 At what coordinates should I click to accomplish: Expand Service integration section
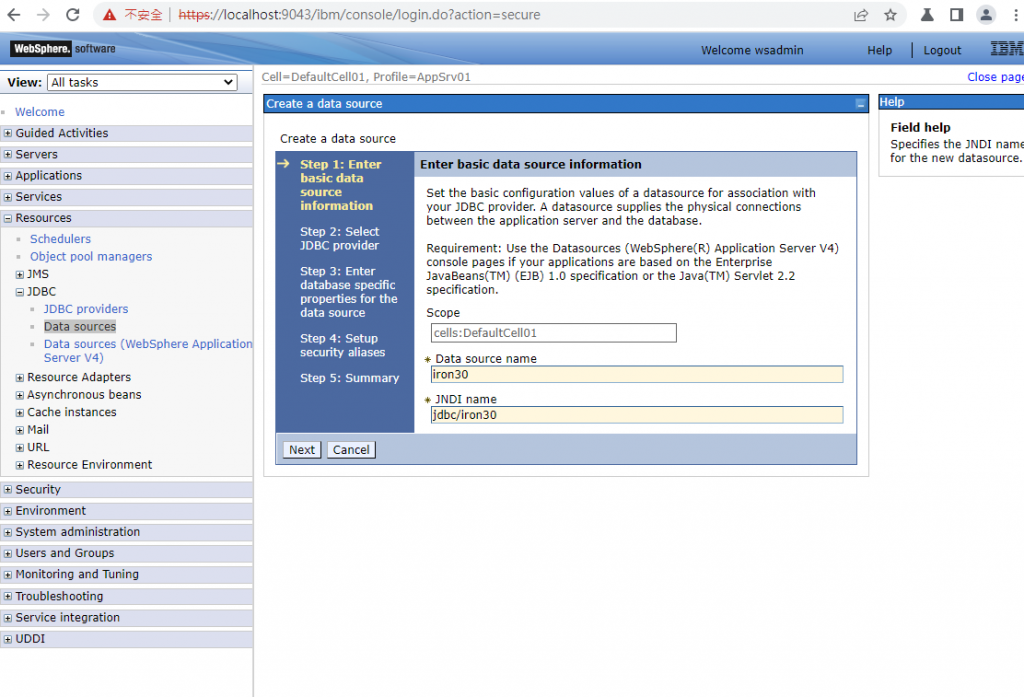(x=8, y=618)
